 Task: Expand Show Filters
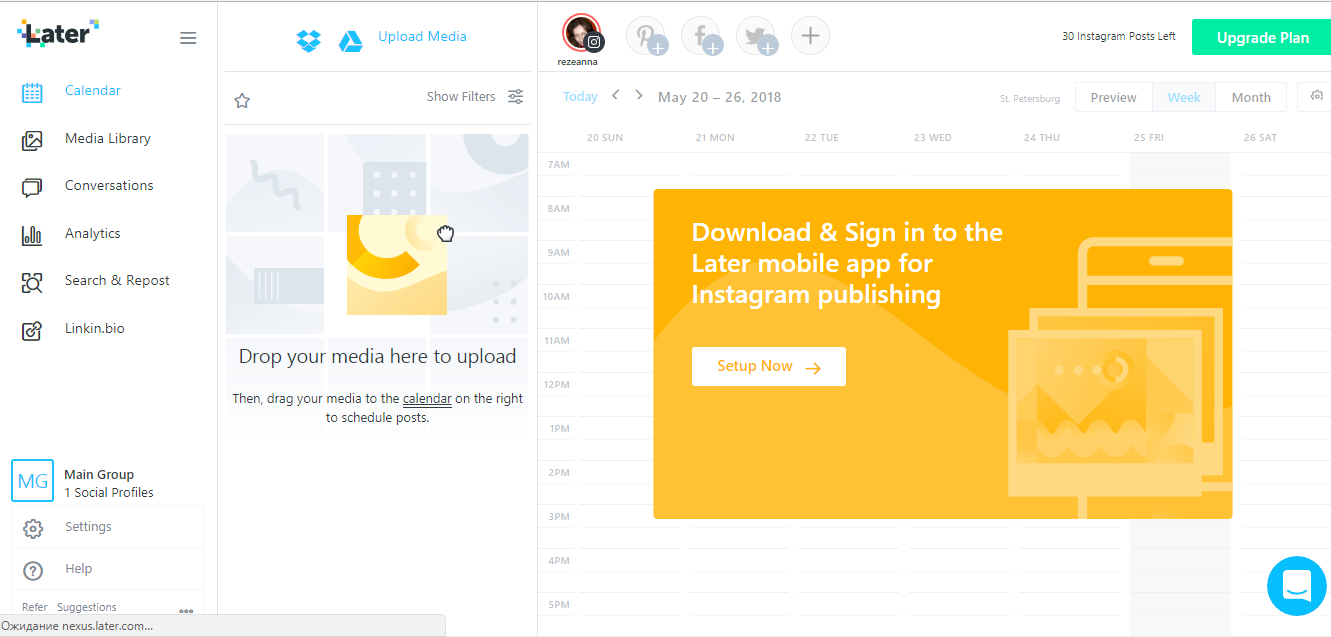tap(461, 97)
